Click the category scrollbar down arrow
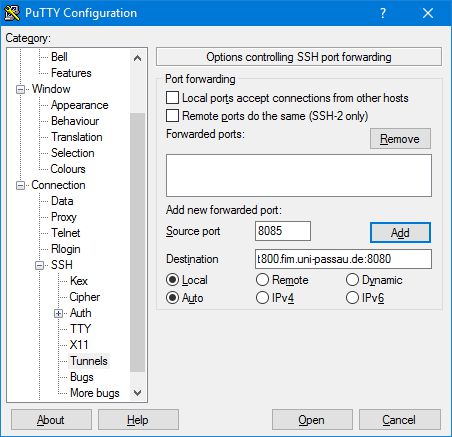The width and height of the screenshot is (452, 437). coord(137,393)
